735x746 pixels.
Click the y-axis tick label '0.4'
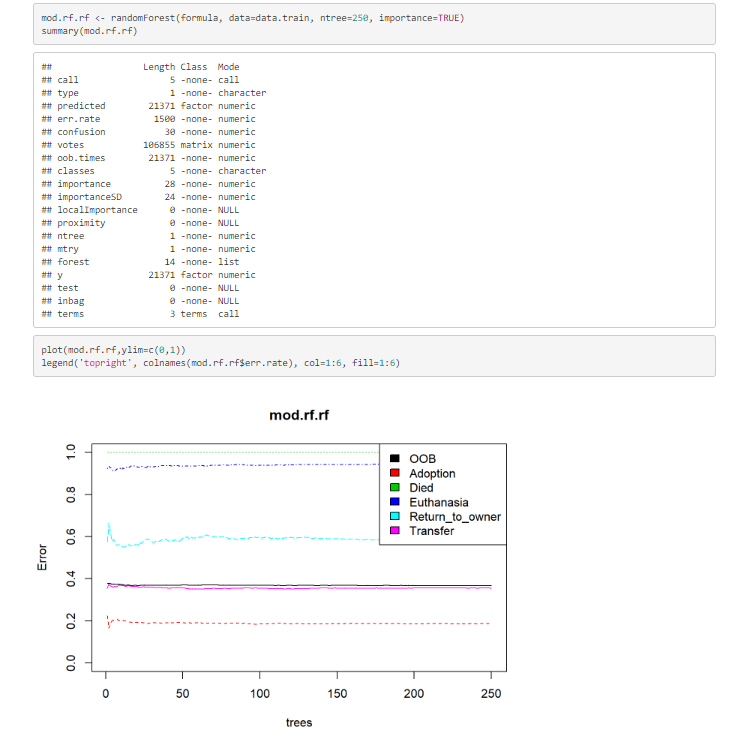point(70,579)
